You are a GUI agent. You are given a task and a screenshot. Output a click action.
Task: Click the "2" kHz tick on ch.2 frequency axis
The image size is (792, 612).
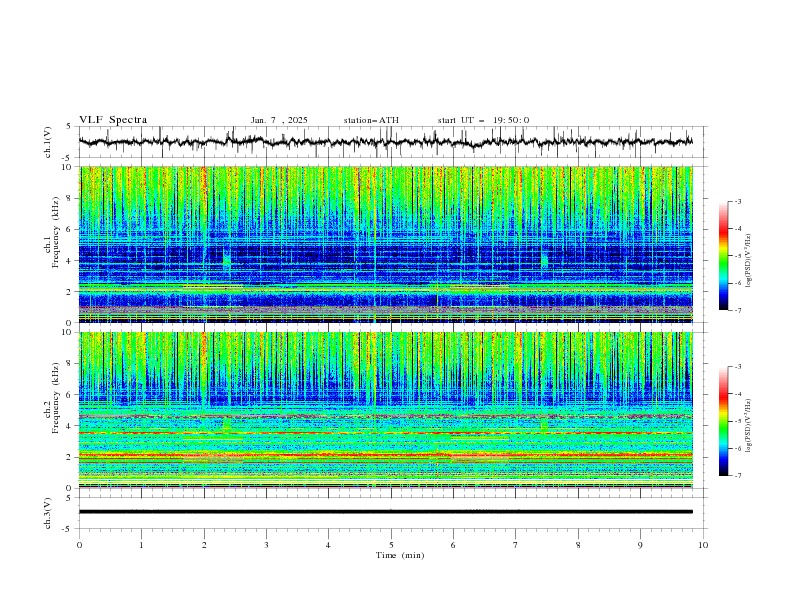point(70,457)
